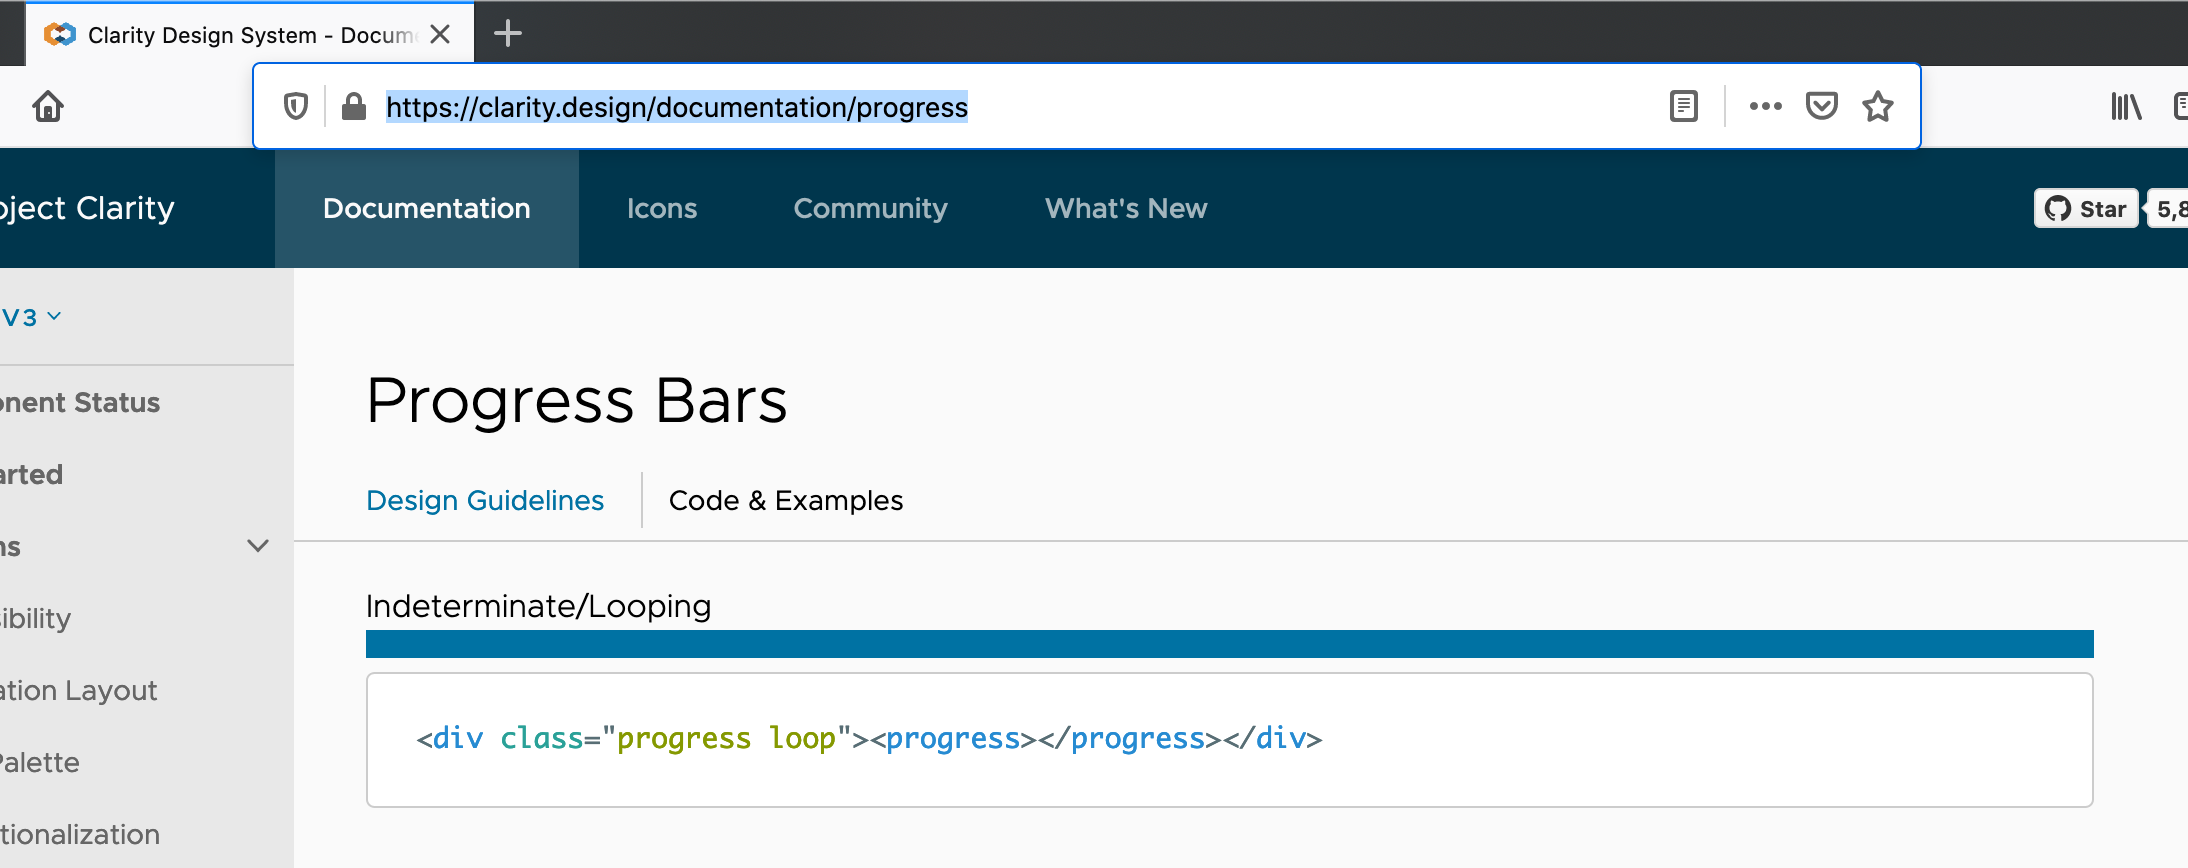The width and height of the screenshot is (2188, 868).
Task: Close the Clarity Design System tab
Action: pyautogui.click(x=440, y=35)
